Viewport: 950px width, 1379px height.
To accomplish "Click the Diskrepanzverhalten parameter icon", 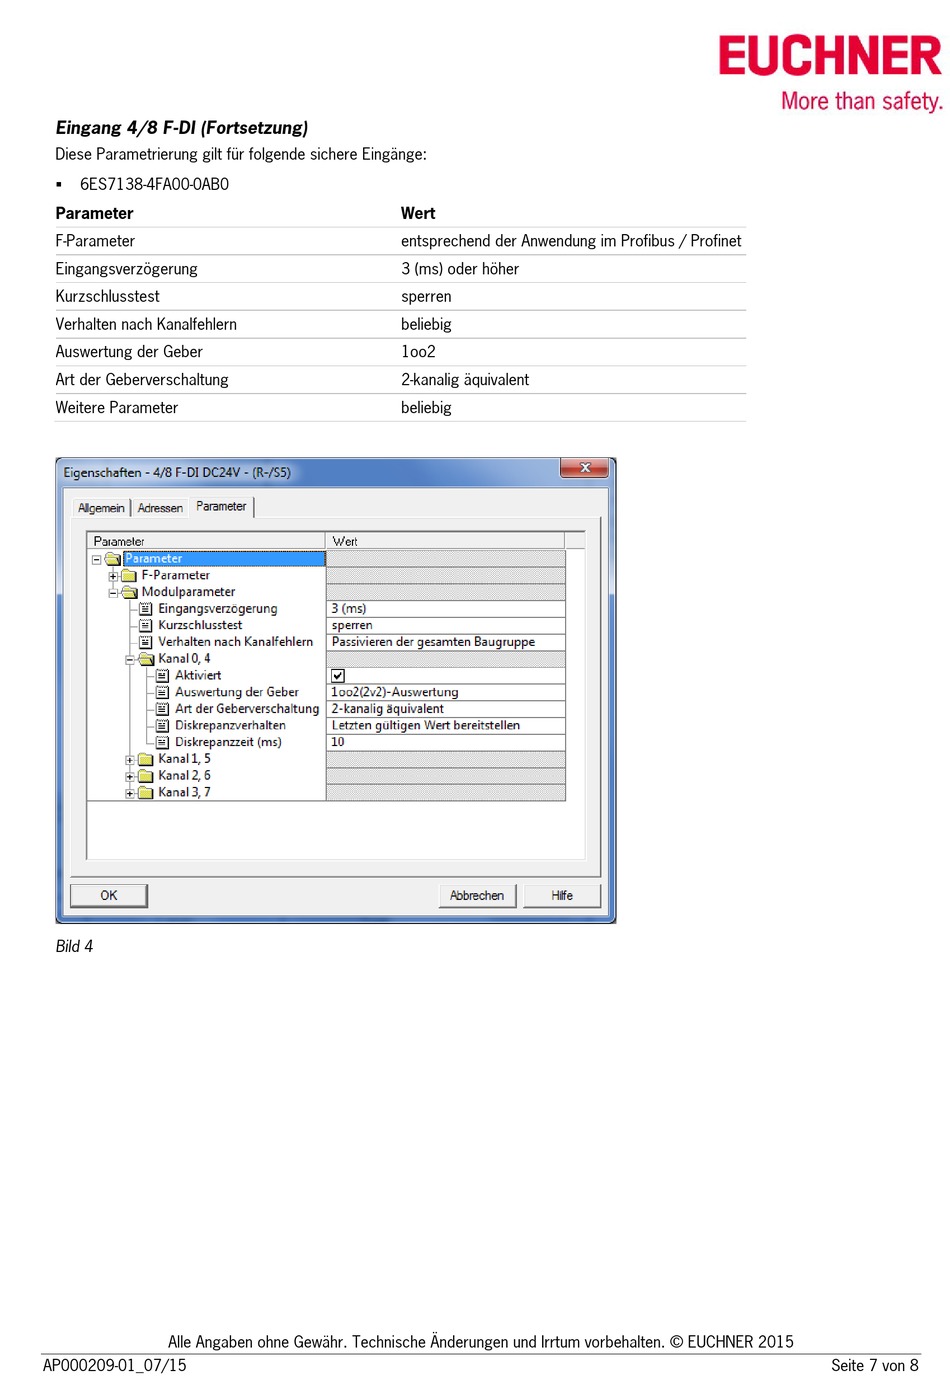I will pyautogui.click(x=163, y=726).
